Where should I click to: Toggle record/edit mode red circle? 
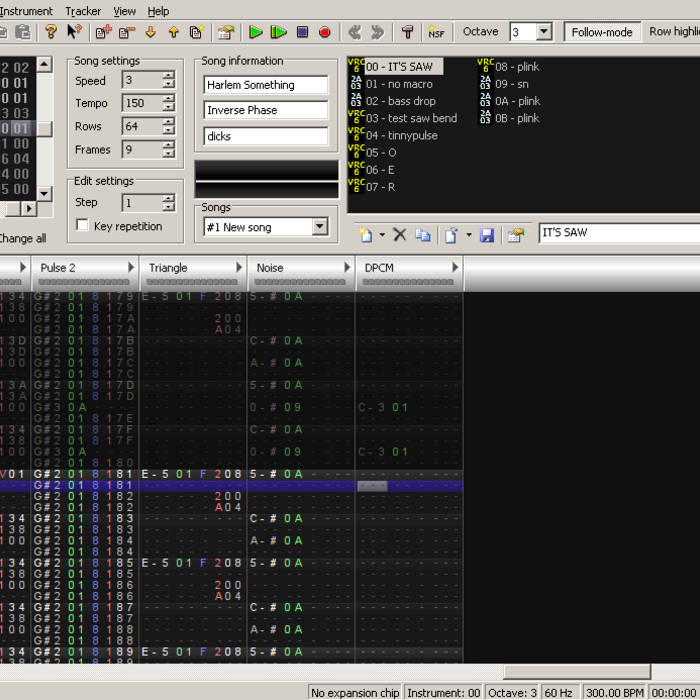[x=325, y=32]
